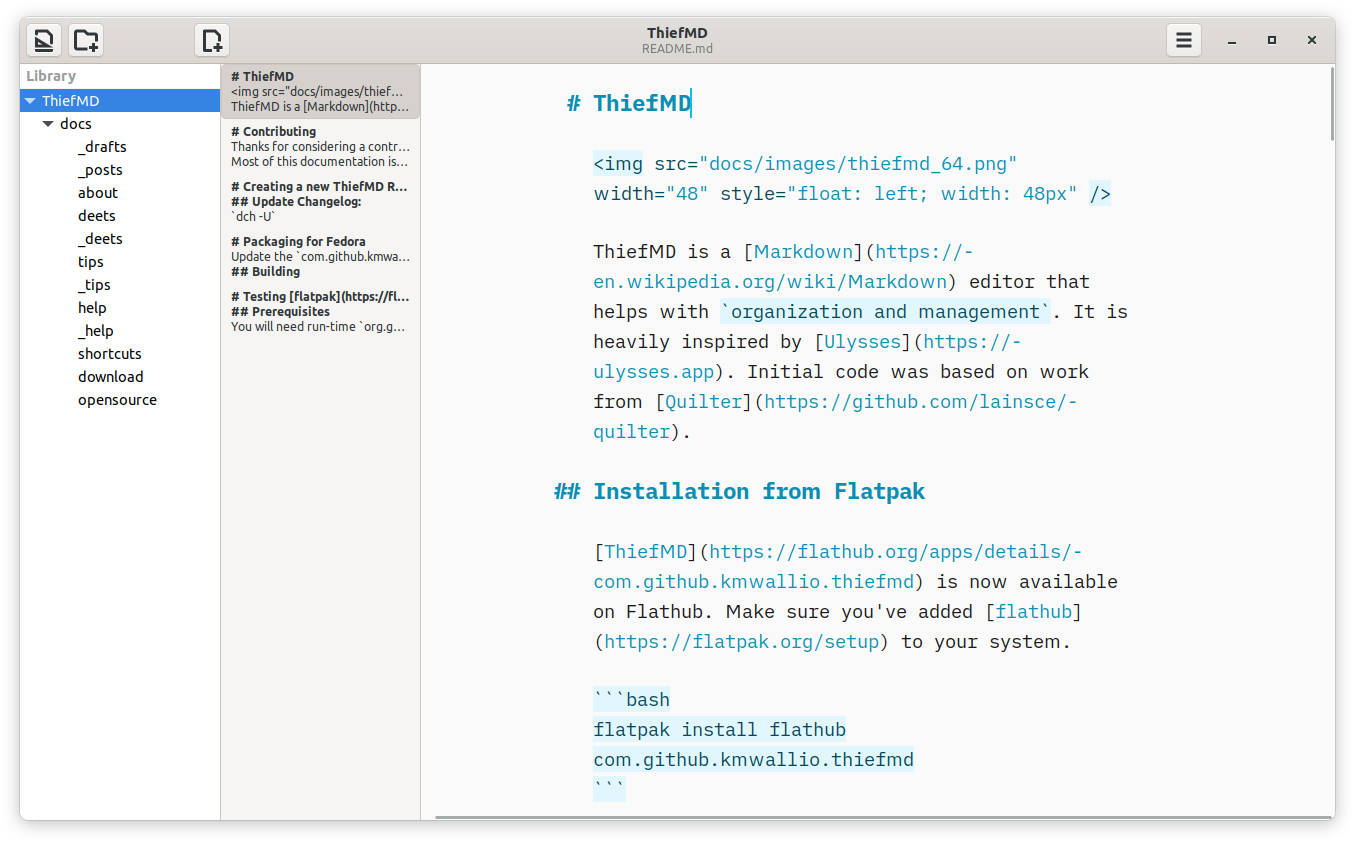Click the add folder to library icon

click(x=86, y=40)
